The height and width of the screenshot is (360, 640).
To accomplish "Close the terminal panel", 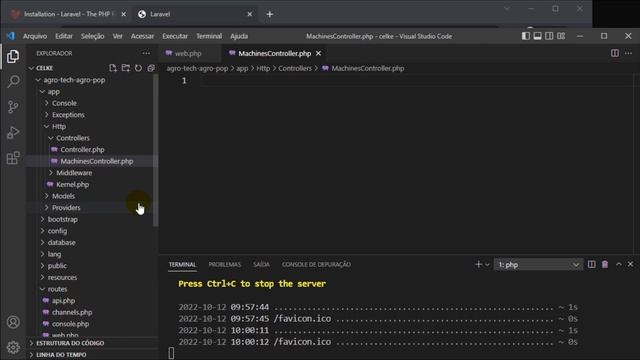I will 630,264.
